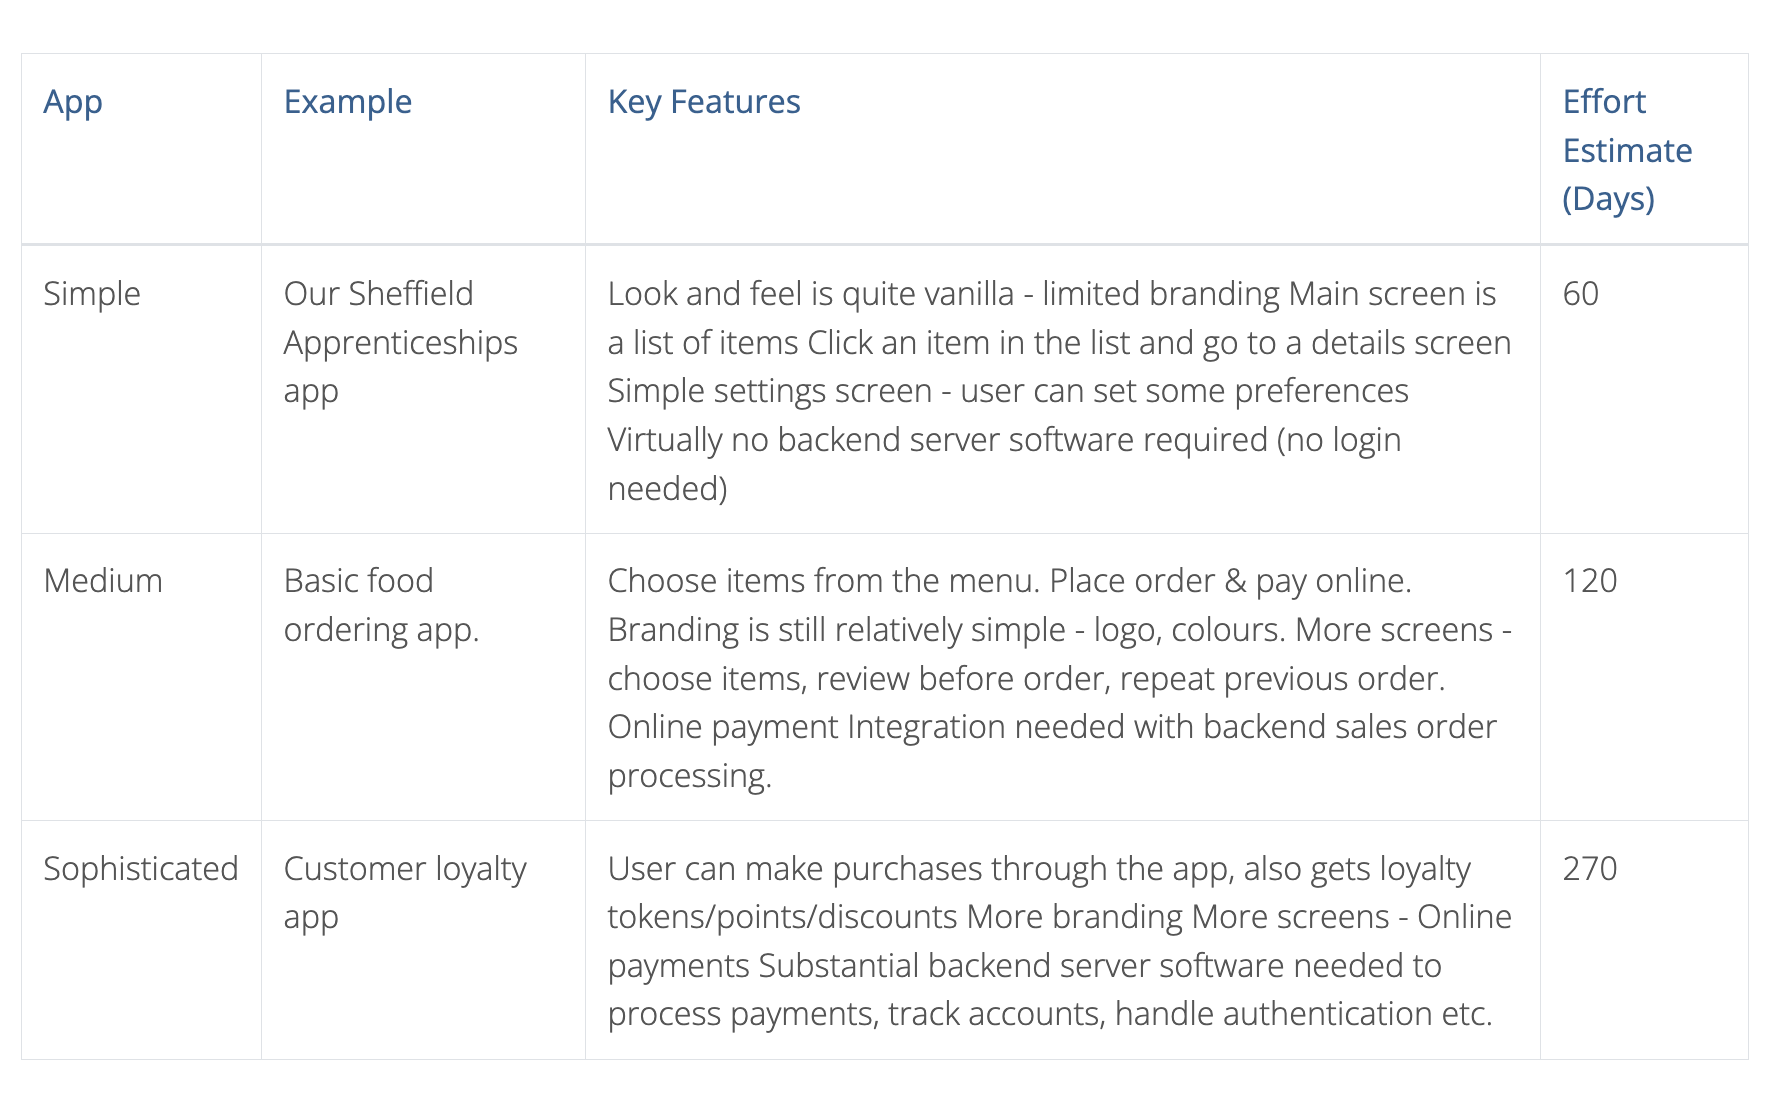Select the Simple app type cell
This screenshot has height=1096, width=1774.
[x=92, y=294]
